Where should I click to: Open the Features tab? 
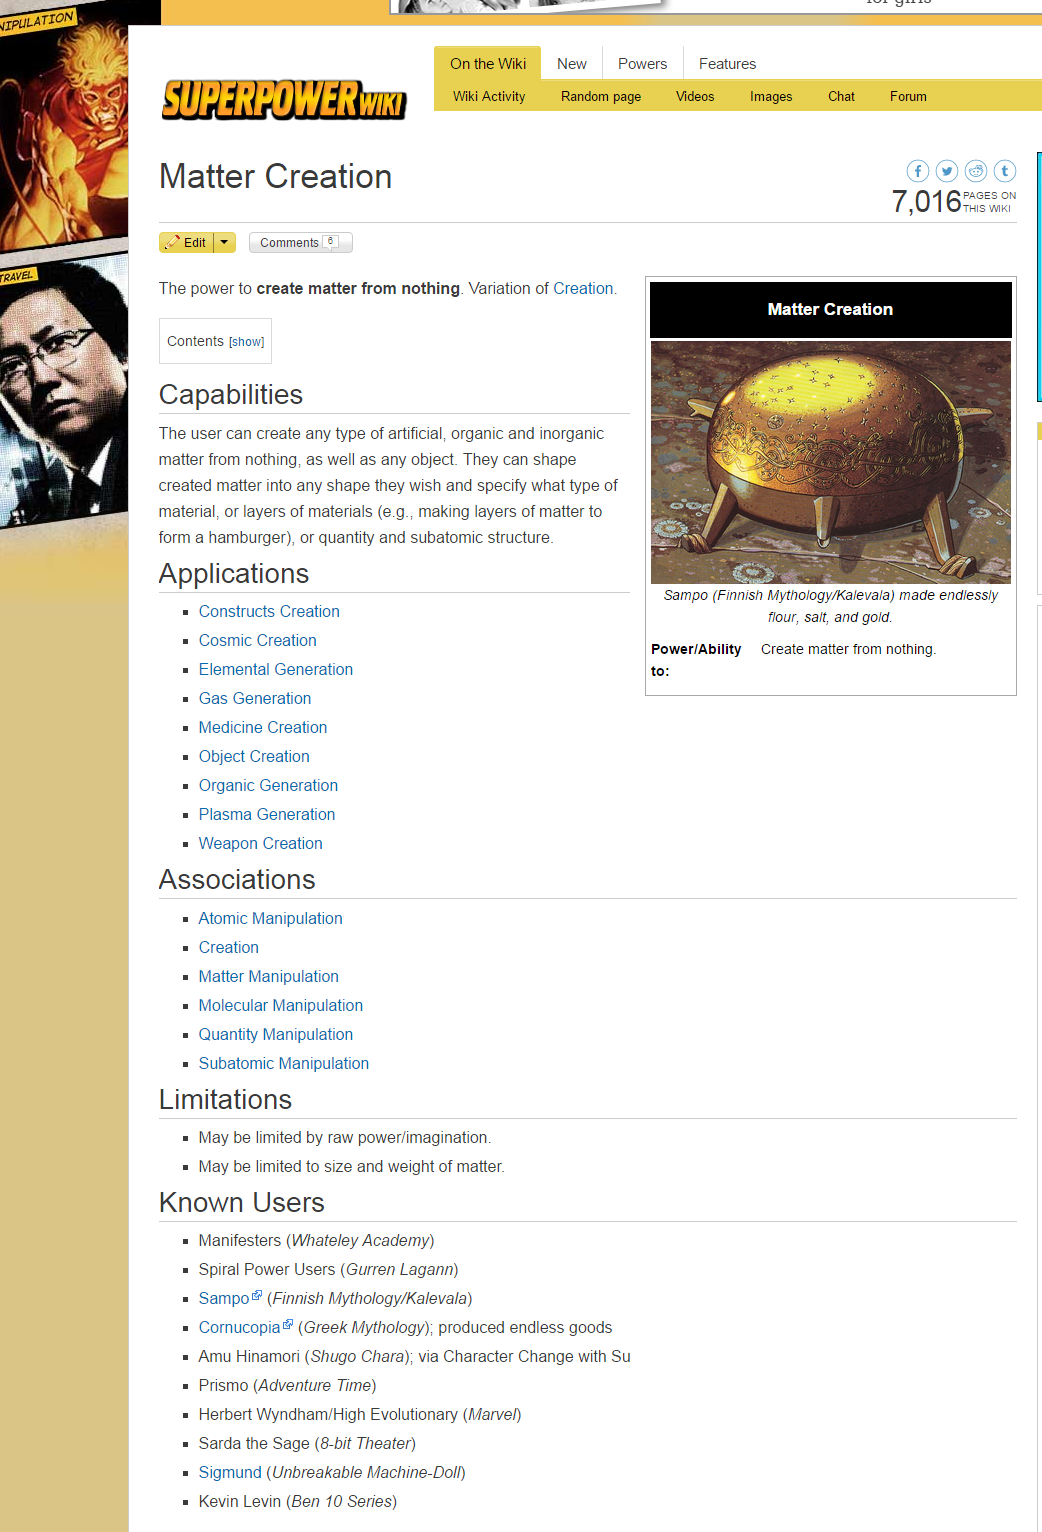(727, 63)
